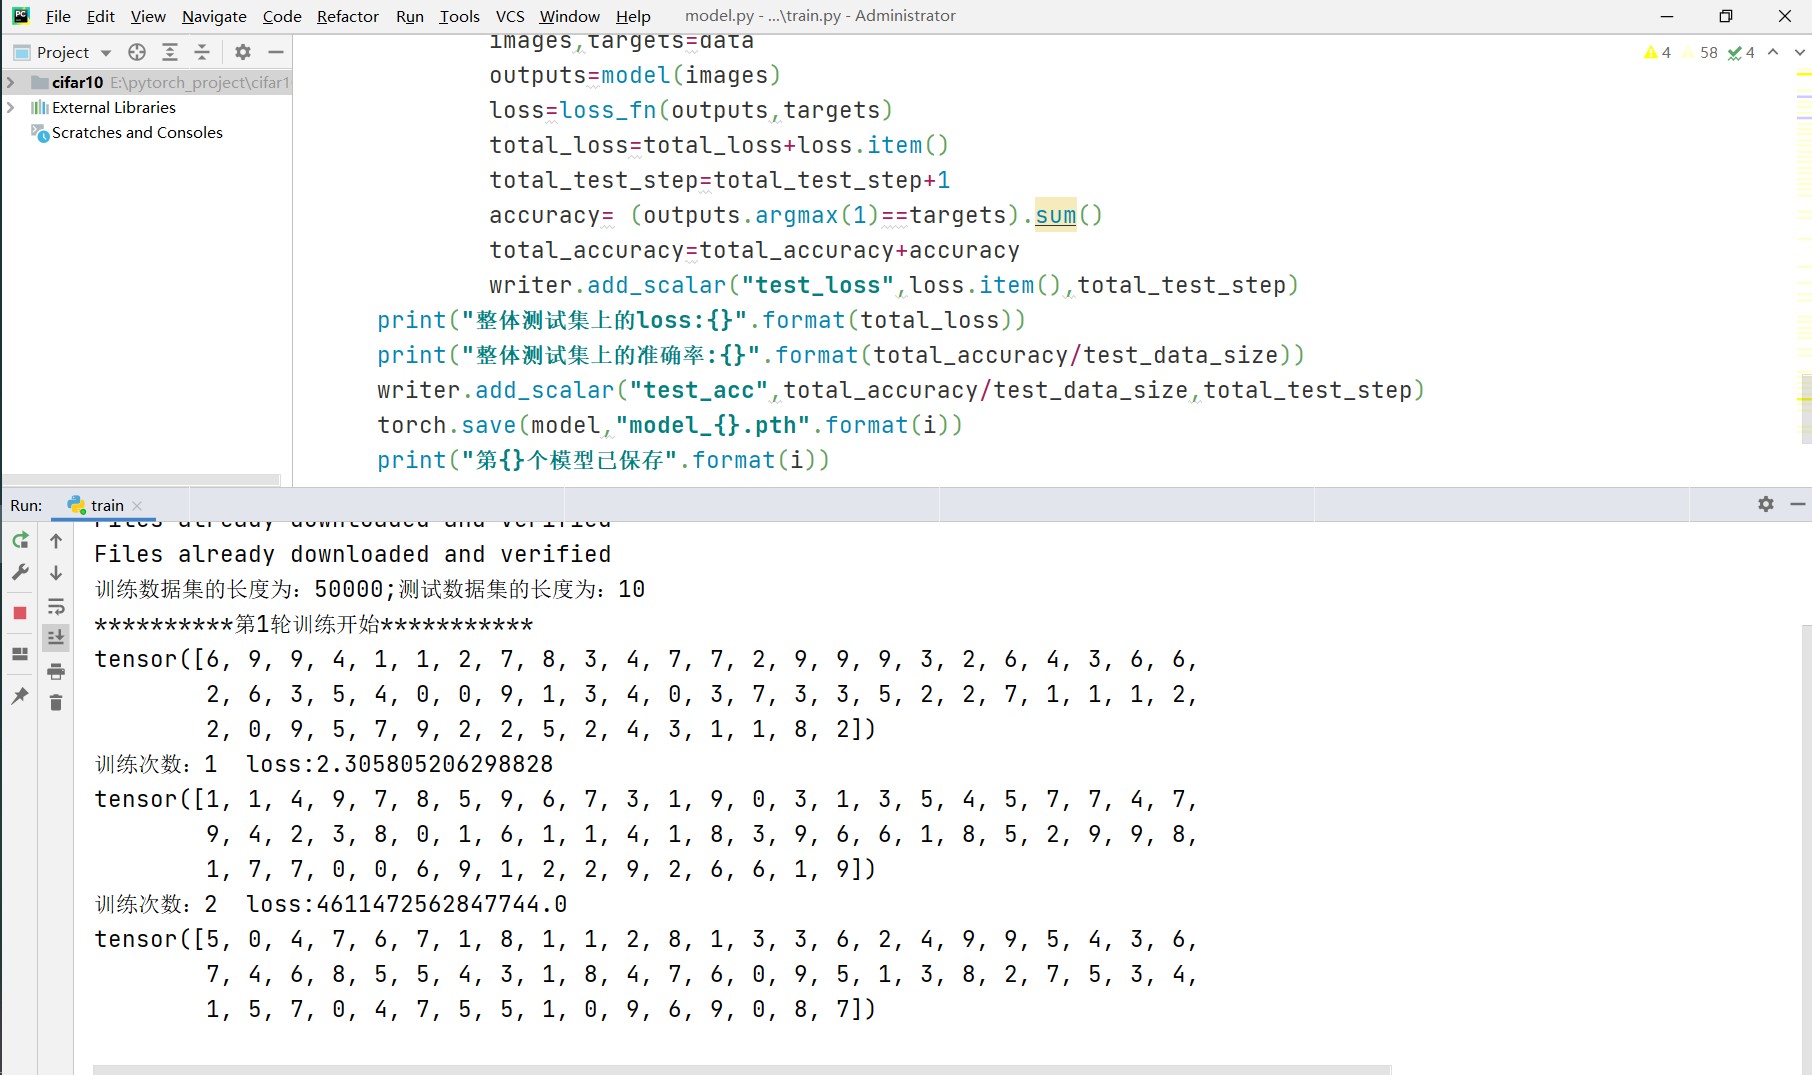1812x1075 pixels.
Task: Click the torch.save code line
Action: tap(669, 425)
